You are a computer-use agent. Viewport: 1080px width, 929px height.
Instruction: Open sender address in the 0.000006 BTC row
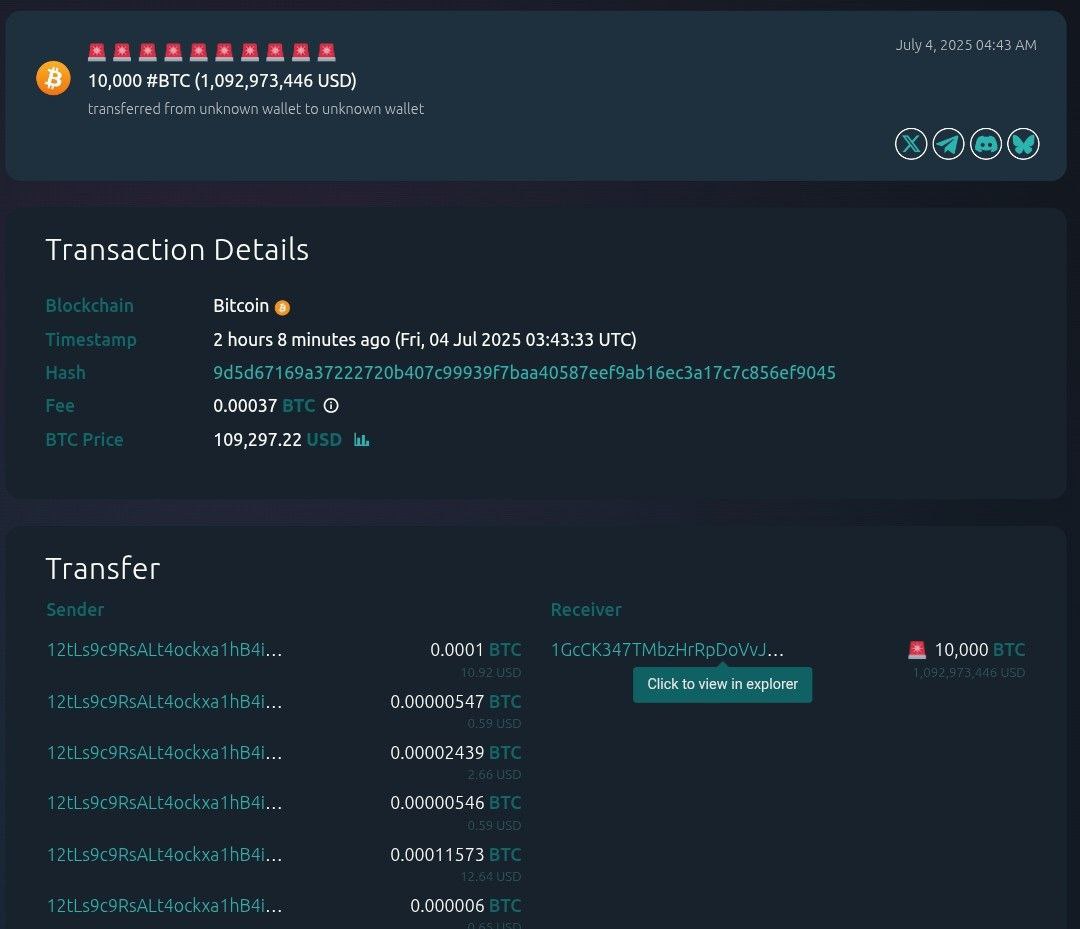(x=164, y=905)
